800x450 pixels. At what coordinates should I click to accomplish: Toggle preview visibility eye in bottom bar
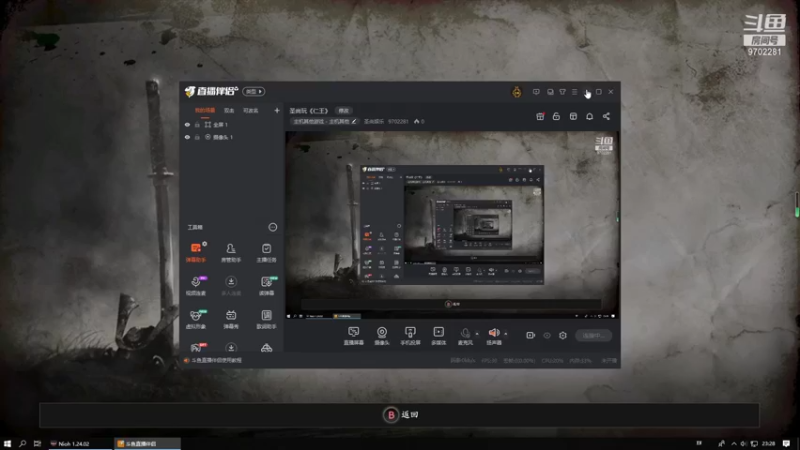[x=547, y=335]
